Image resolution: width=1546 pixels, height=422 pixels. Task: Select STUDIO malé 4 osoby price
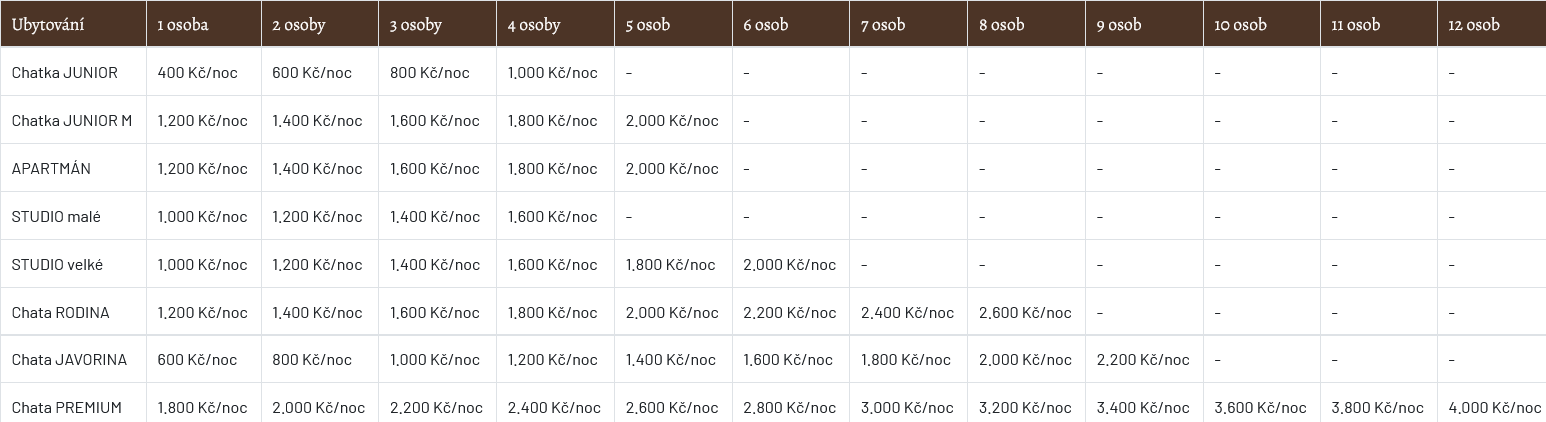point(553,216)
